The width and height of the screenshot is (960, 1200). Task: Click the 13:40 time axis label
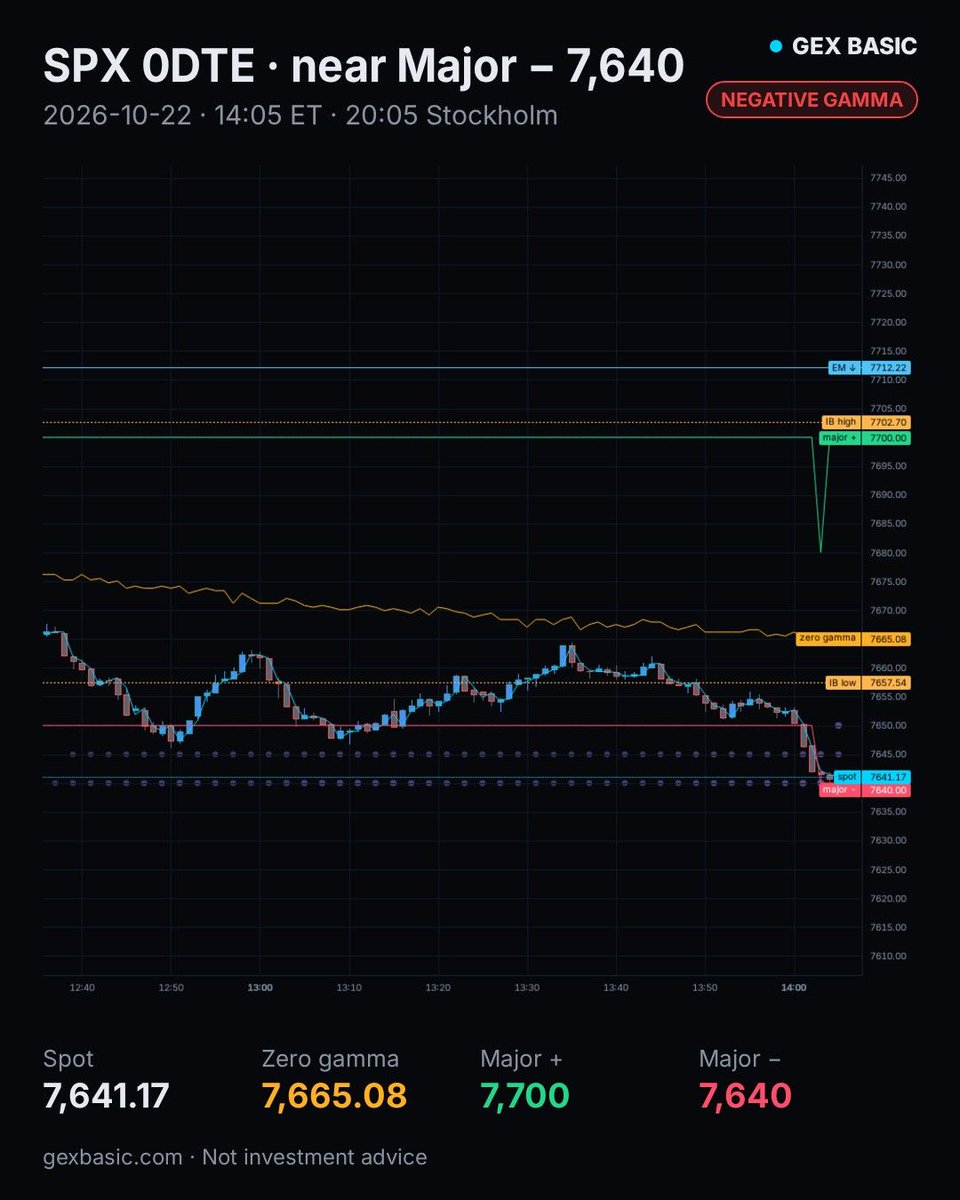tap(616, 988)
